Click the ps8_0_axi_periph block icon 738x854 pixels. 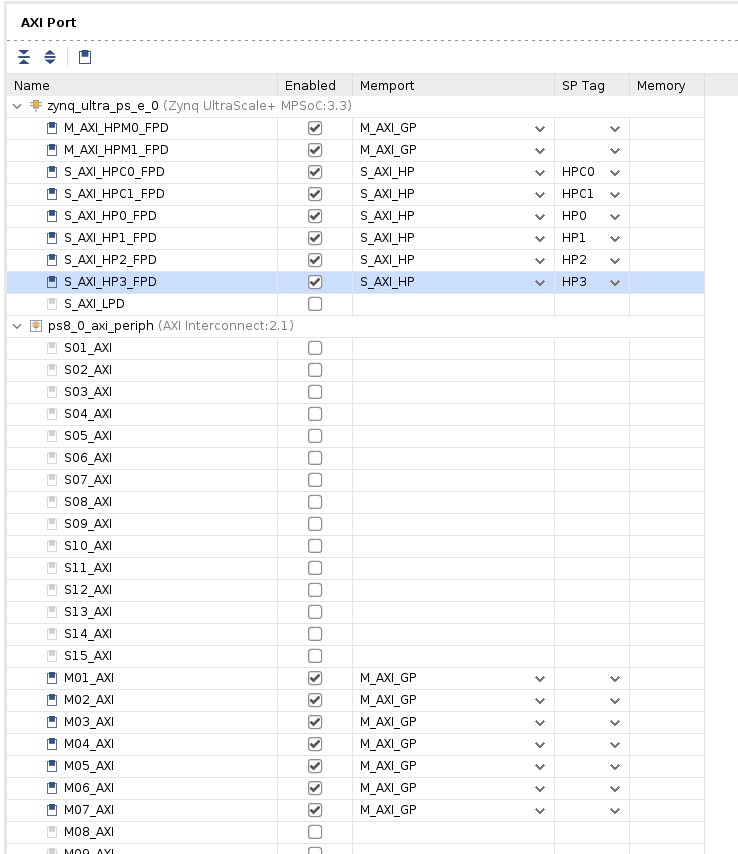(x=36, y=326)
